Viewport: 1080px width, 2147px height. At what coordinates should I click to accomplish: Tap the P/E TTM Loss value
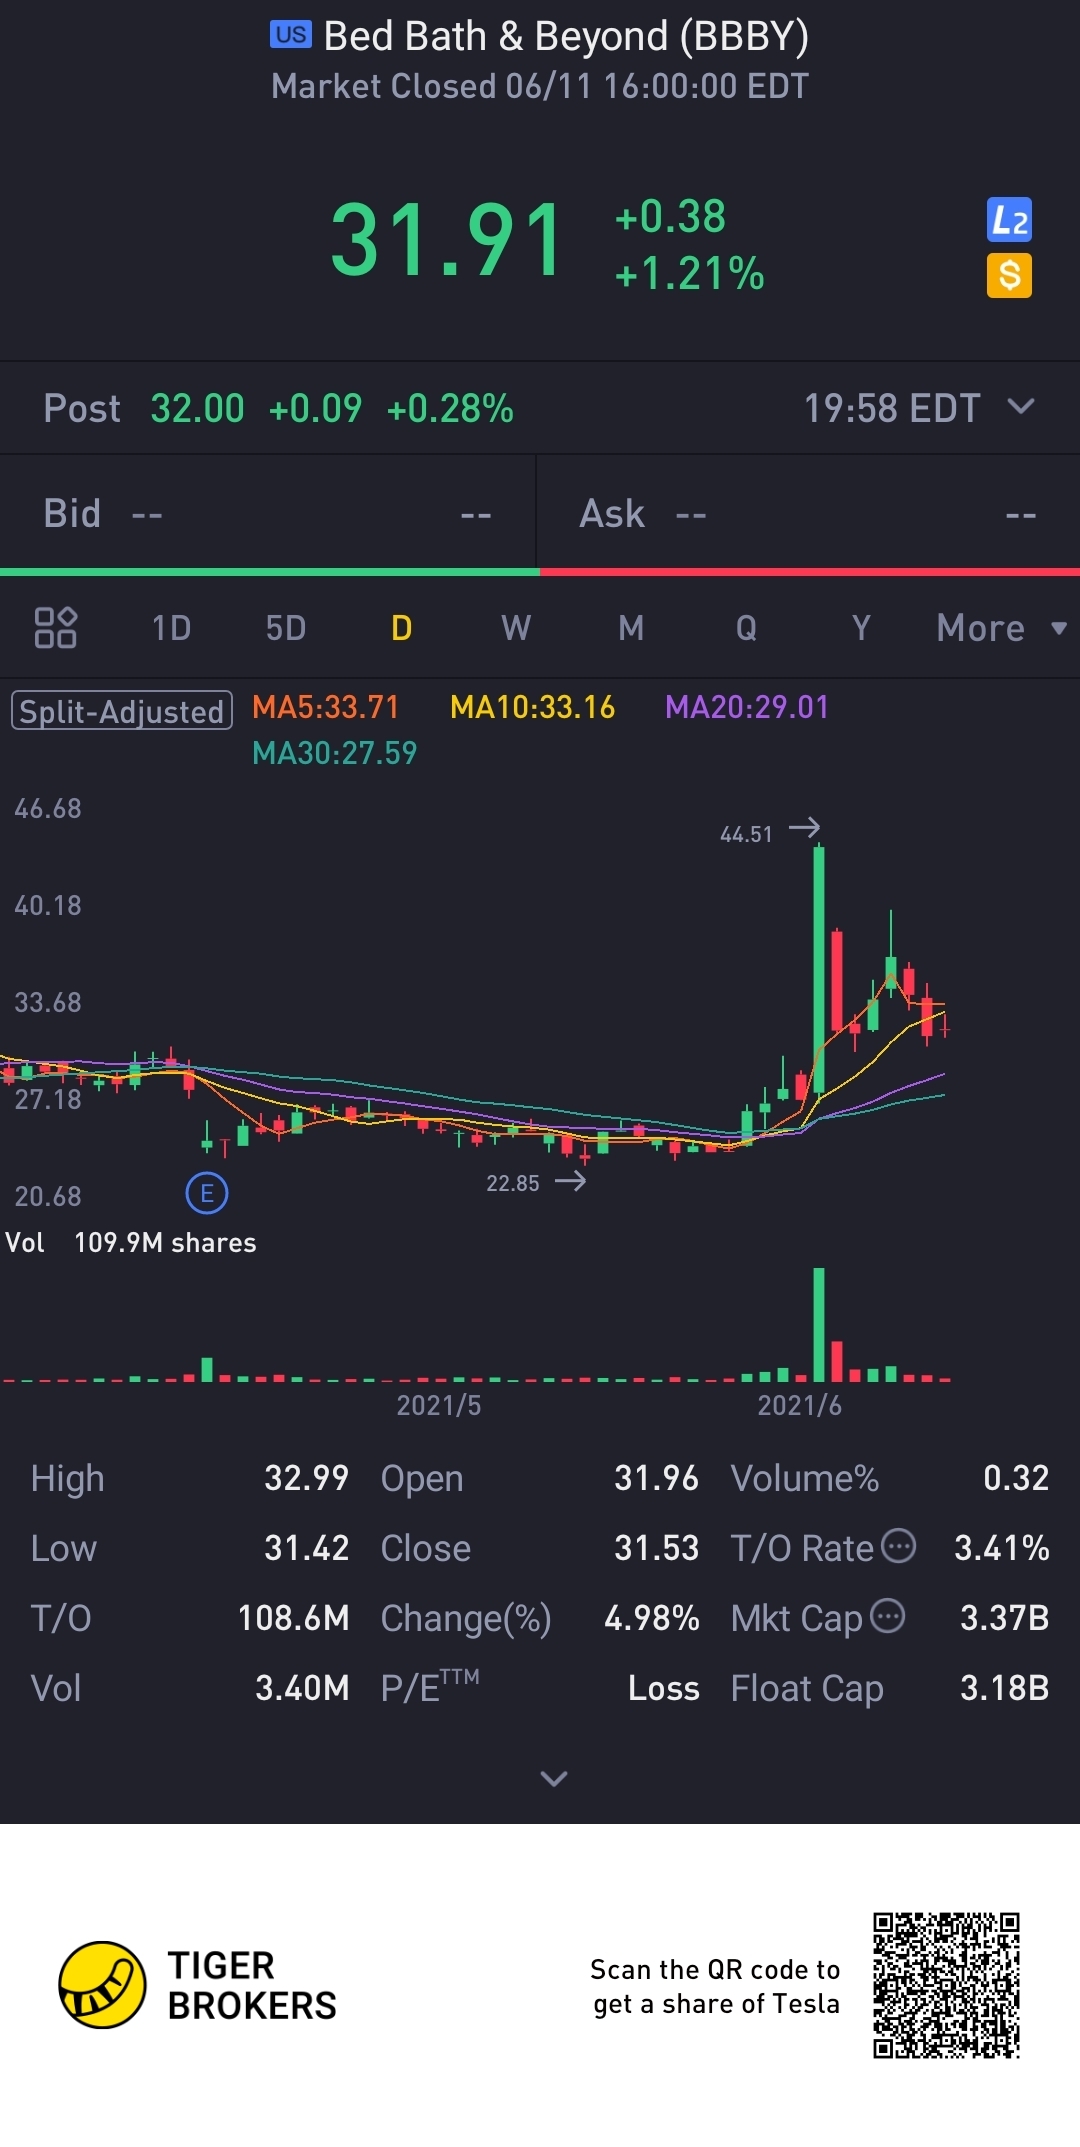tap(663, 1688)
